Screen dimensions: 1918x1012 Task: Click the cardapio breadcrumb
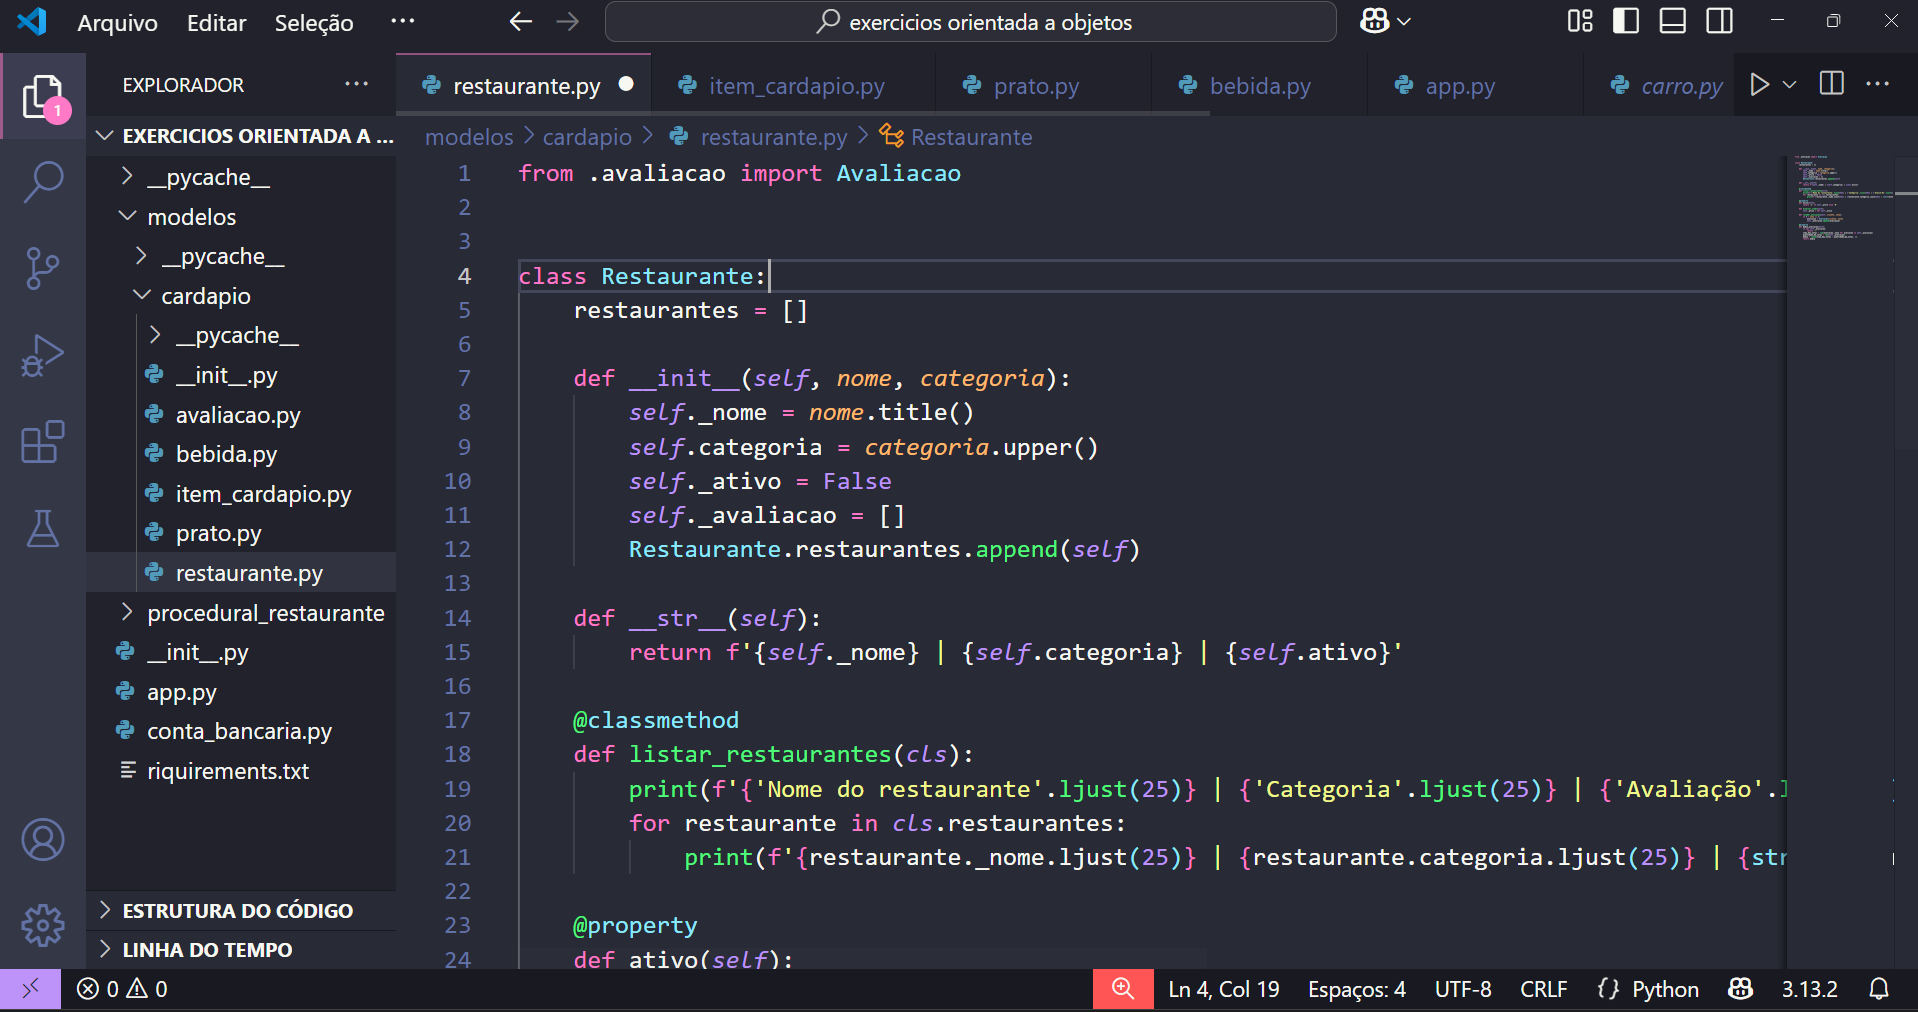(587, 137)
